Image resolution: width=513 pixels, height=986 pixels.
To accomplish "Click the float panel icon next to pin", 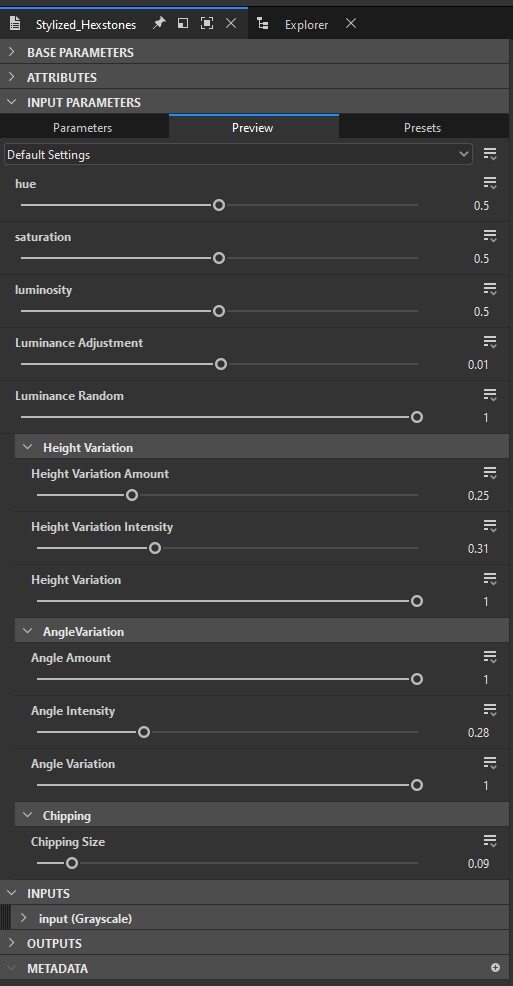I will pyautogui.click(x=183, y=23).
